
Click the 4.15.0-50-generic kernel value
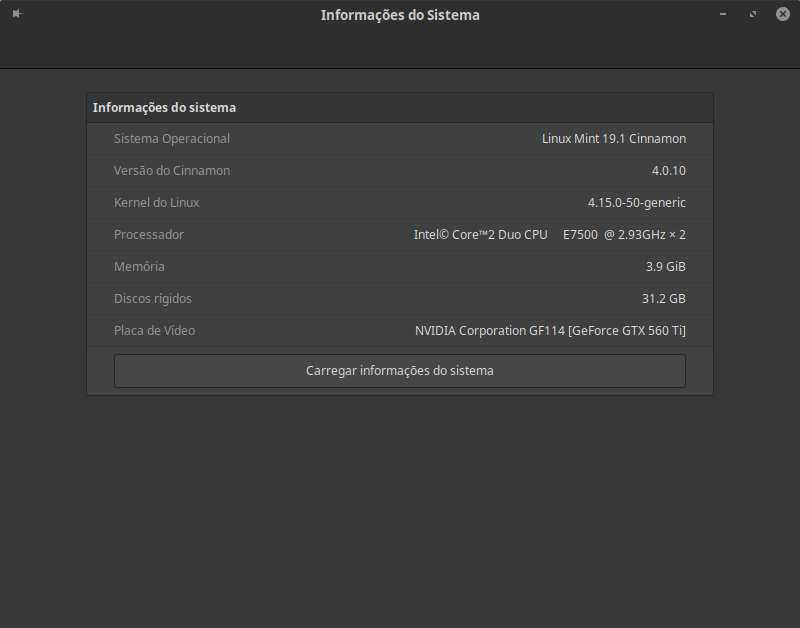click(x=636, y=203)
